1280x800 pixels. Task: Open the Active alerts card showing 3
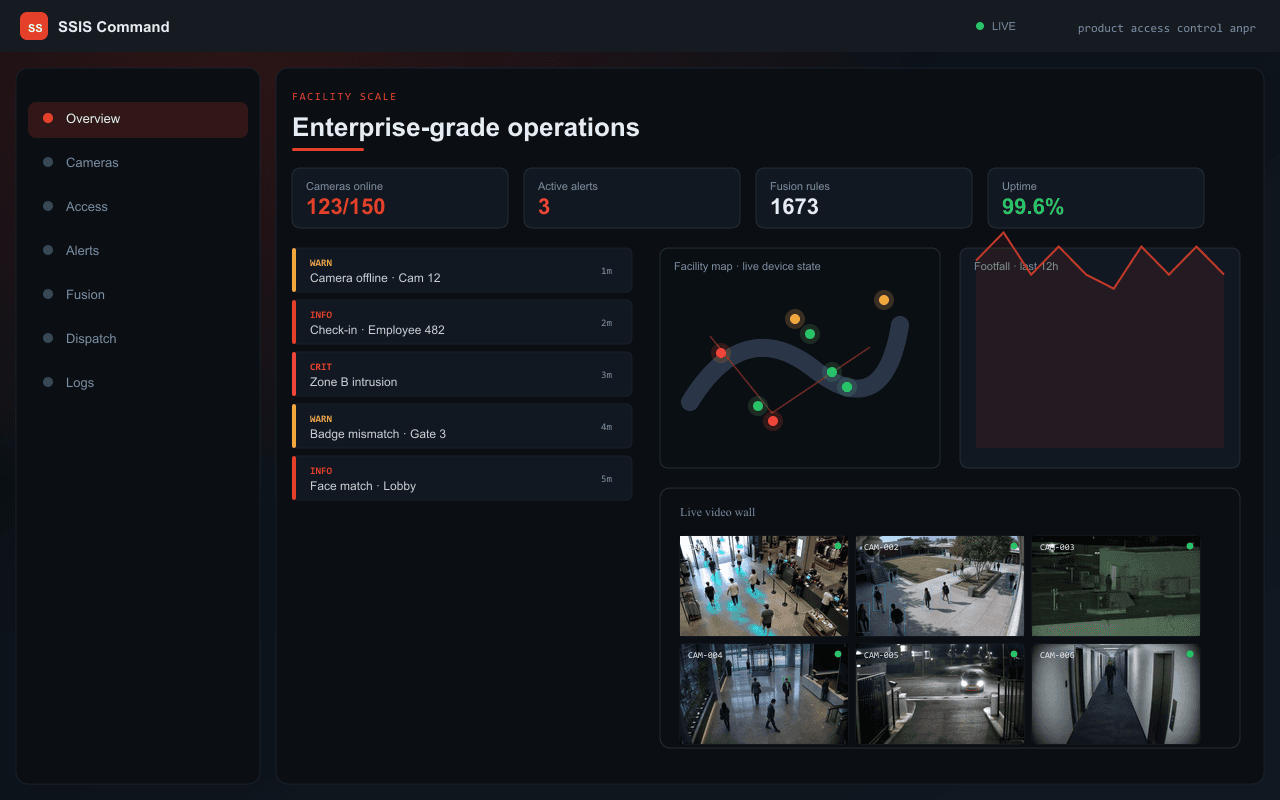632,198
